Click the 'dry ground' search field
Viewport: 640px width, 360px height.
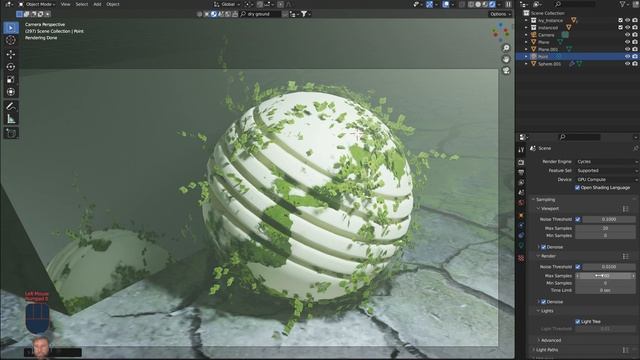(260, 14)
